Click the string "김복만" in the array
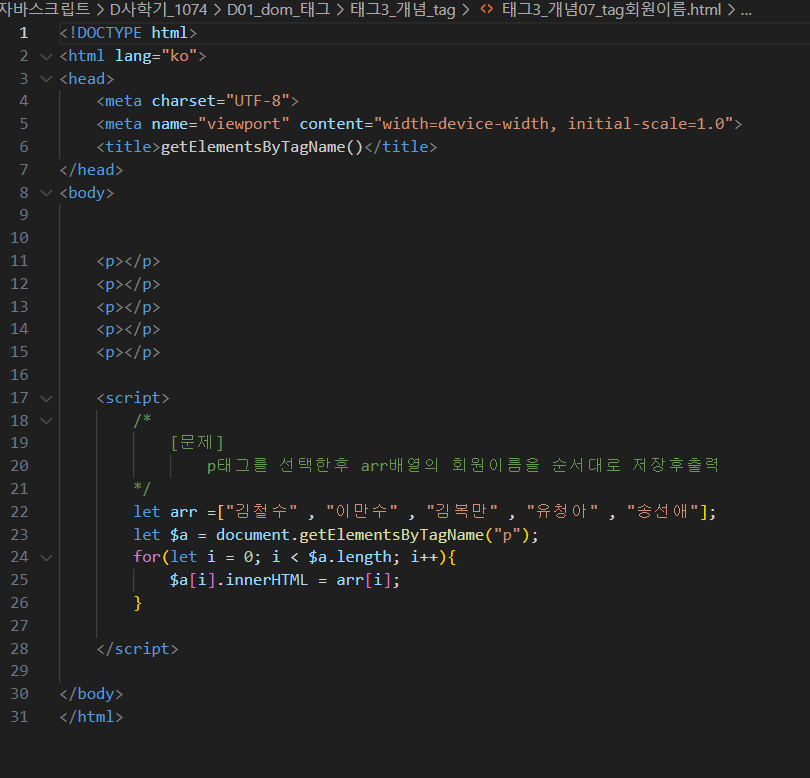Image resolution: width=810 pixels, height=778 pixels. pos(462,512)
